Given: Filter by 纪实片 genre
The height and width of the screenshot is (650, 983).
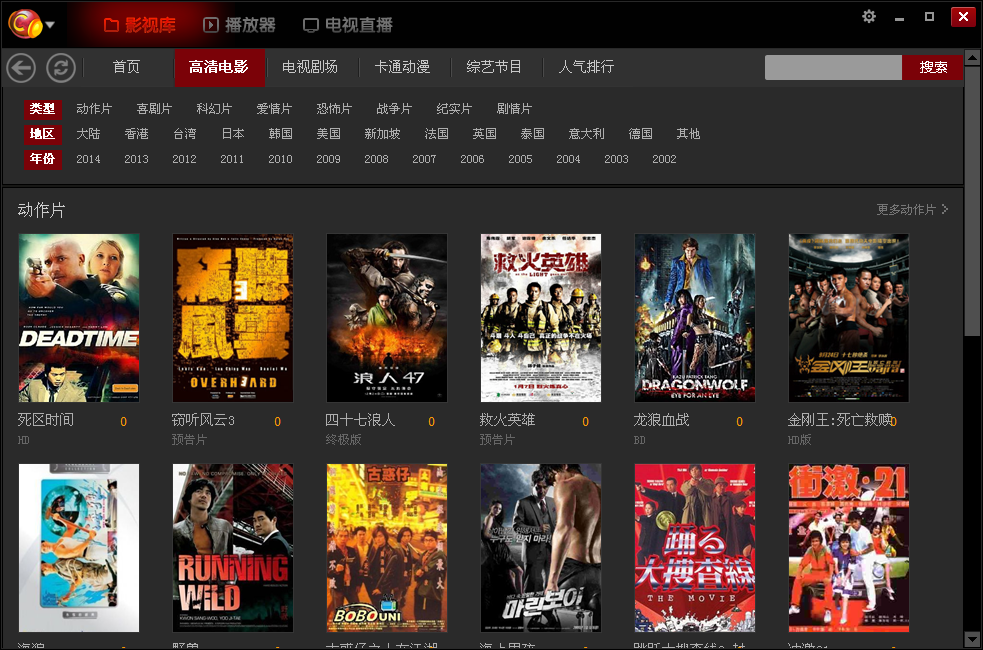Looking at the screenshot, I should point(454,108).
